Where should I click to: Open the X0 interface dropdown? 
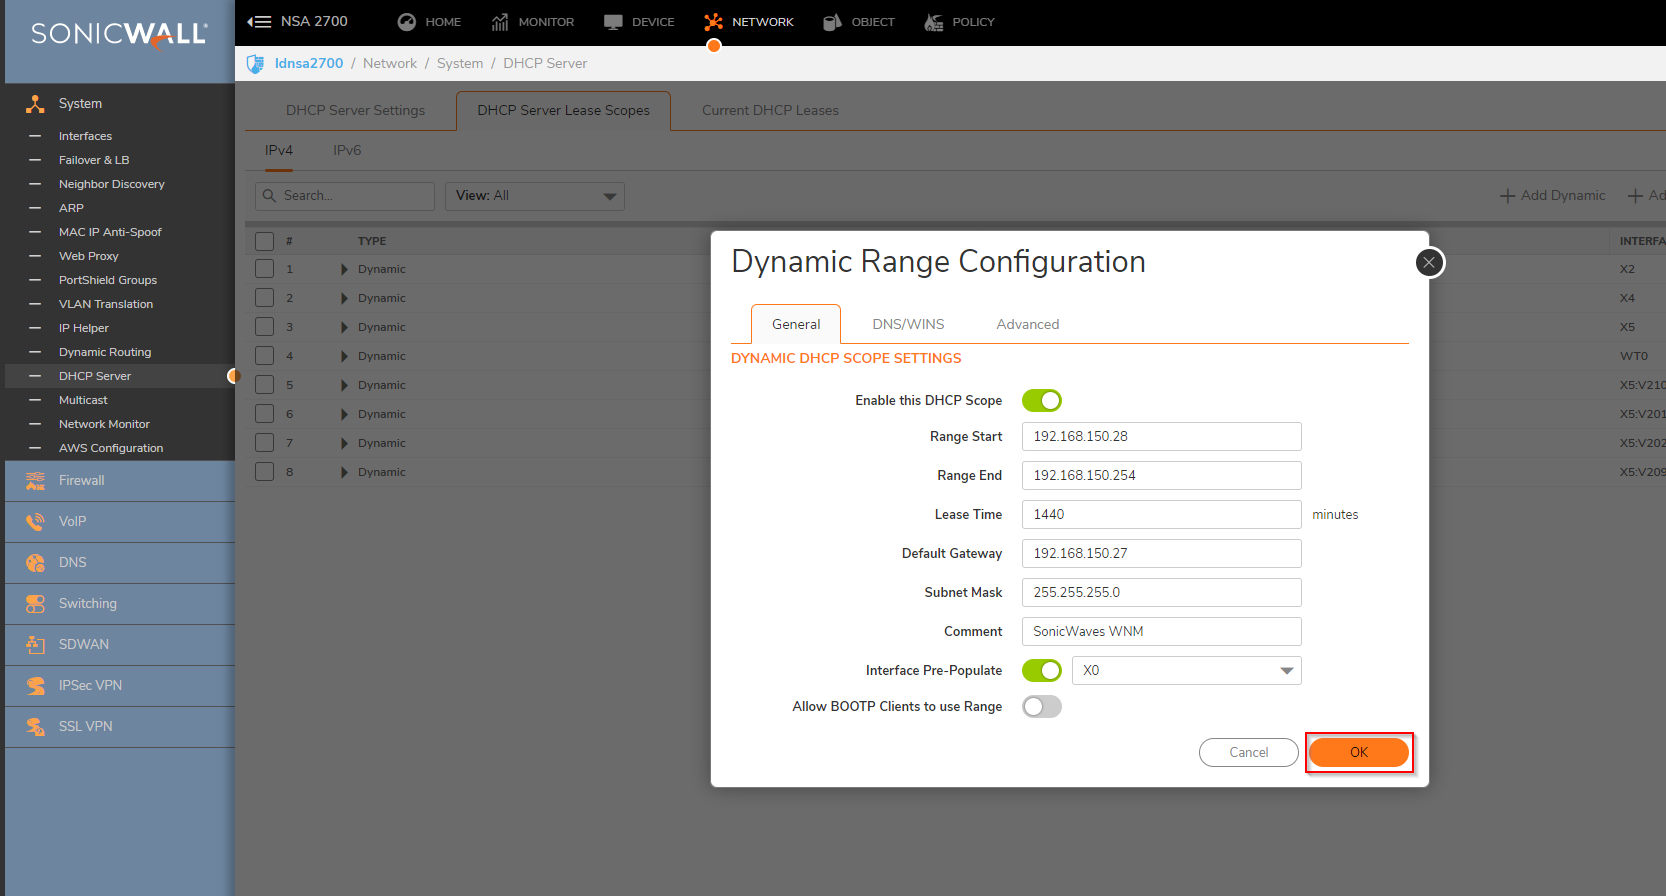click(1186, 671)
